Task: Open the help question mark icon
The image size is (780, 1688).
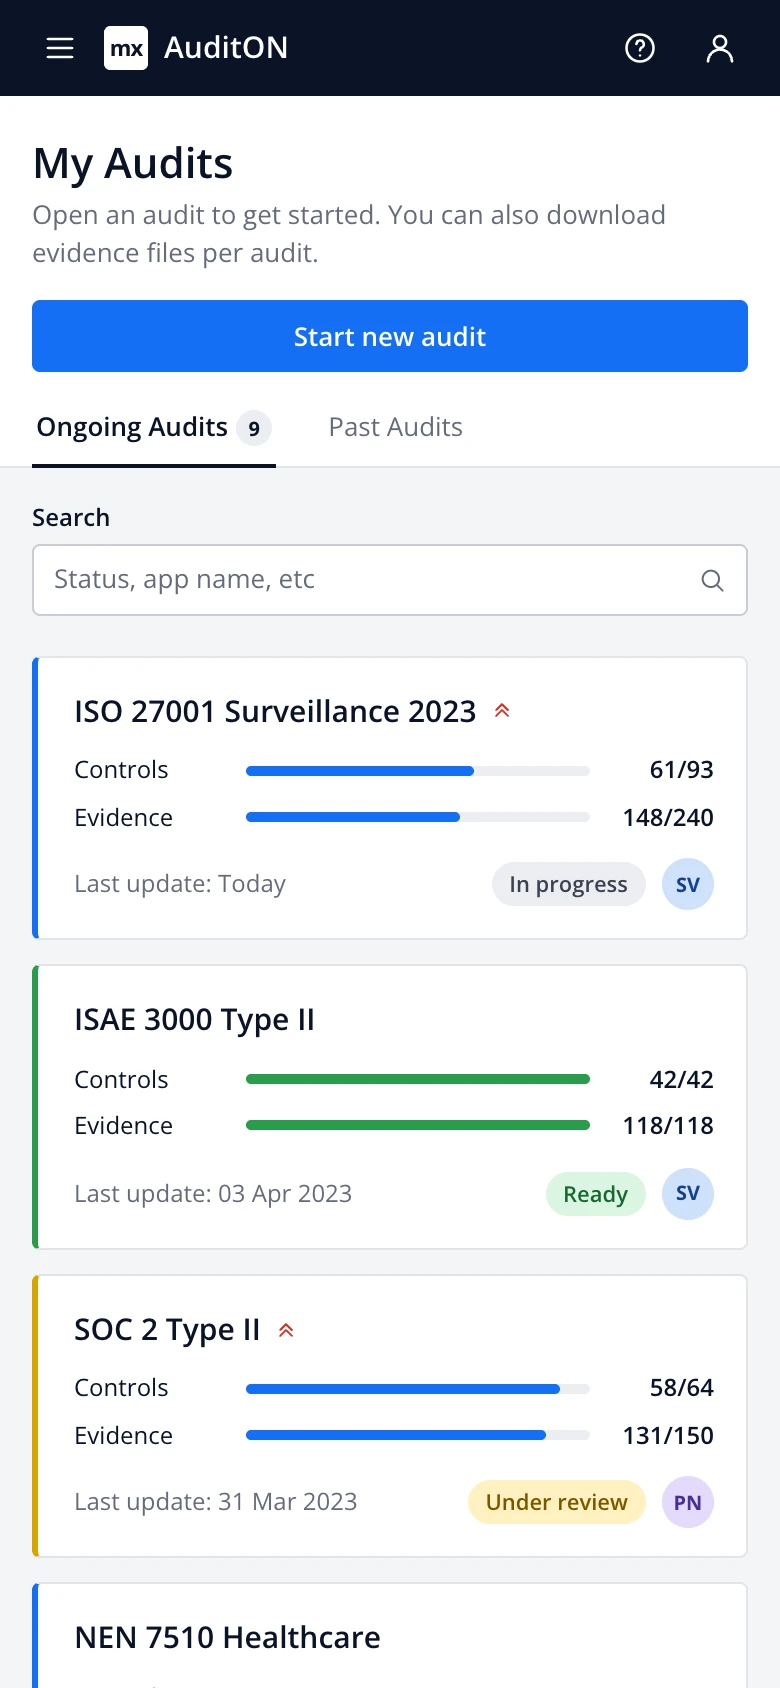Action: pyautogui.click(x=640, y=48)
